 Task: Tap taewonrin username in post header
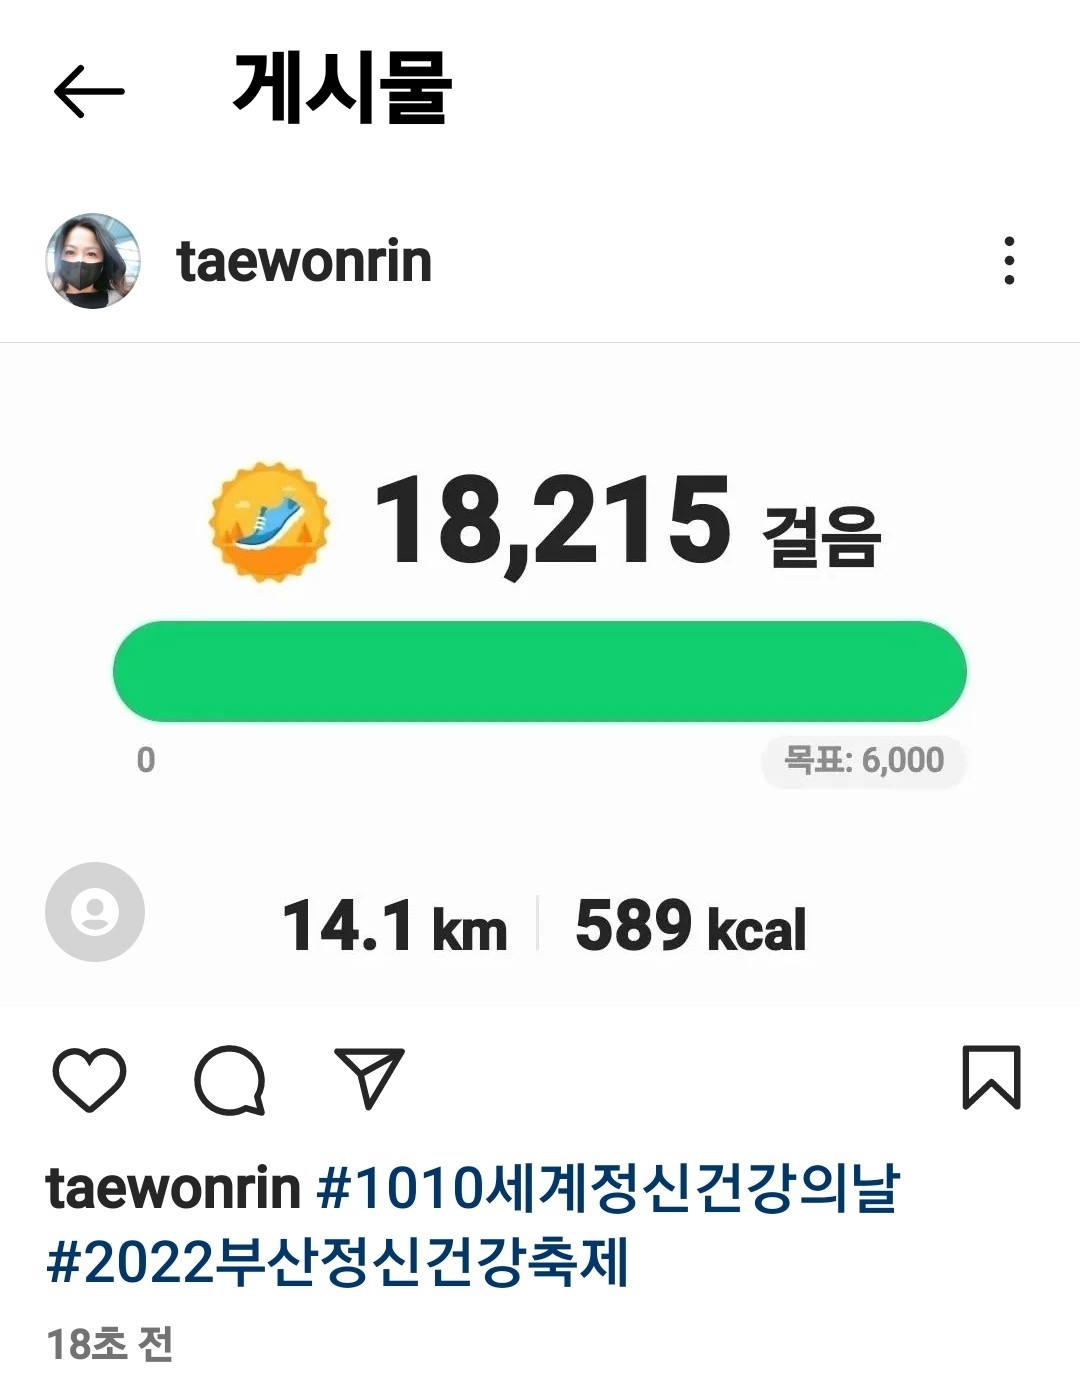point(304,262)
